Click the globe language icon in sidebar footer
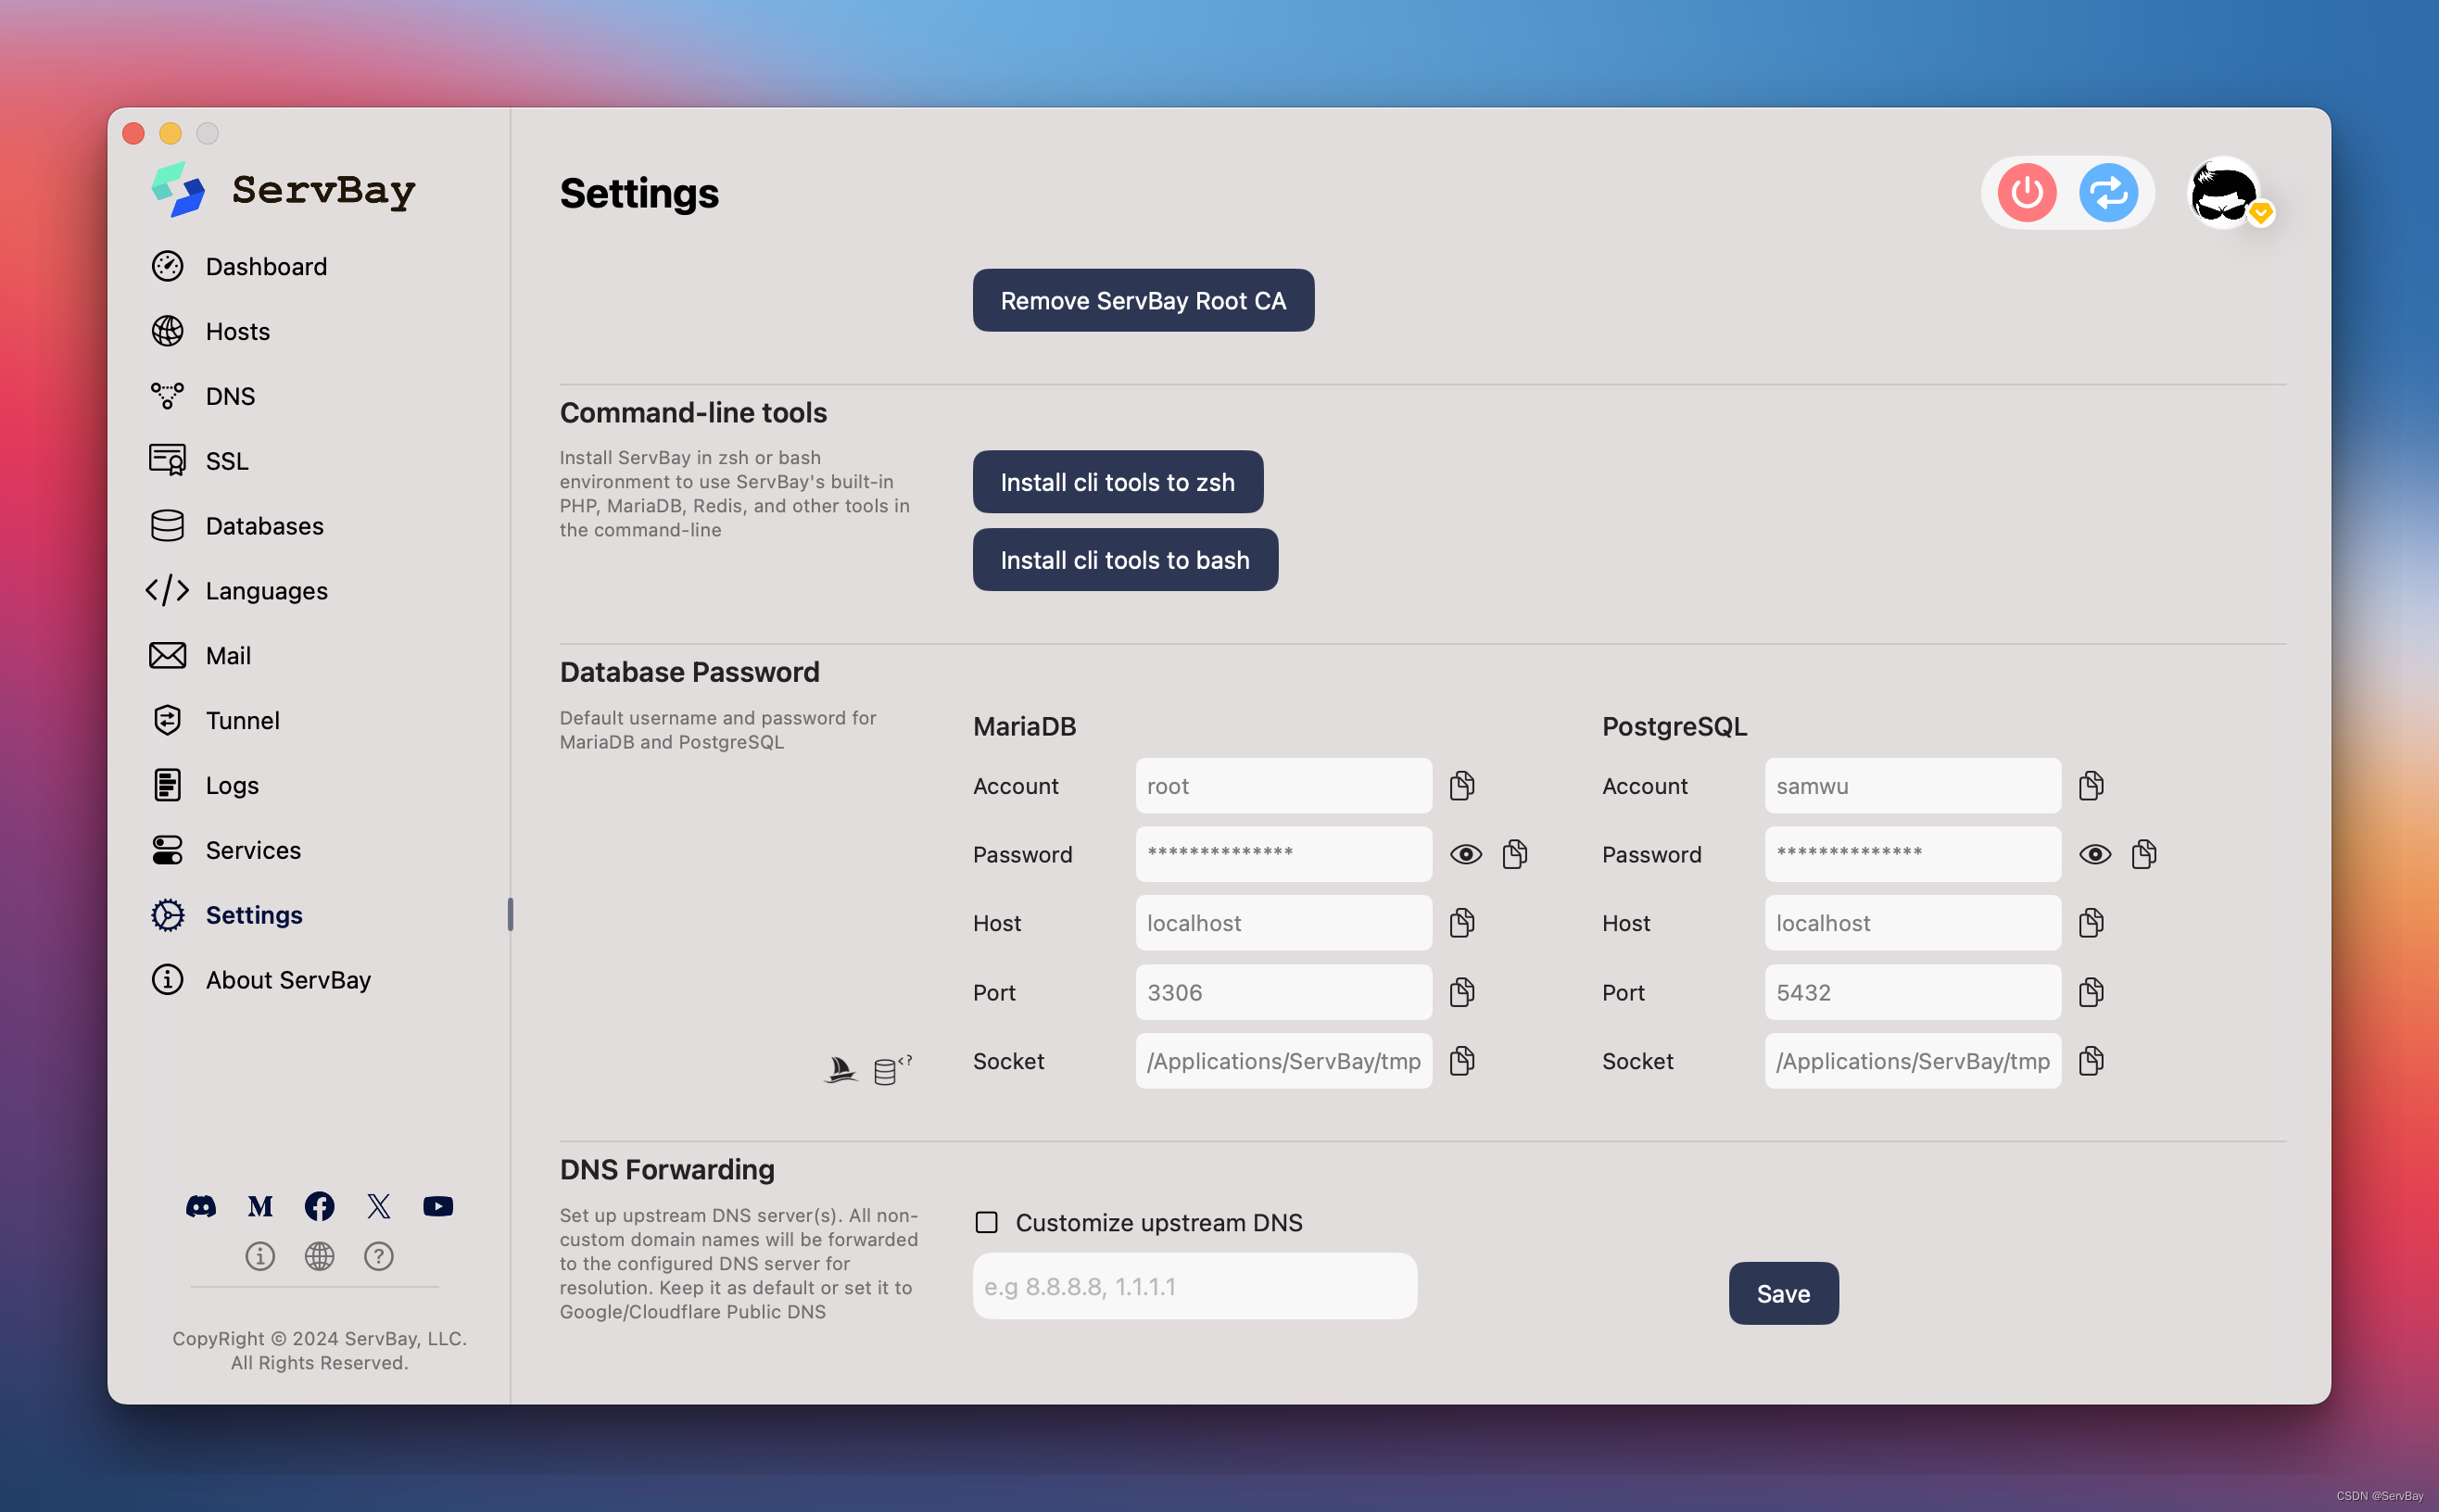 [319, 1256]
